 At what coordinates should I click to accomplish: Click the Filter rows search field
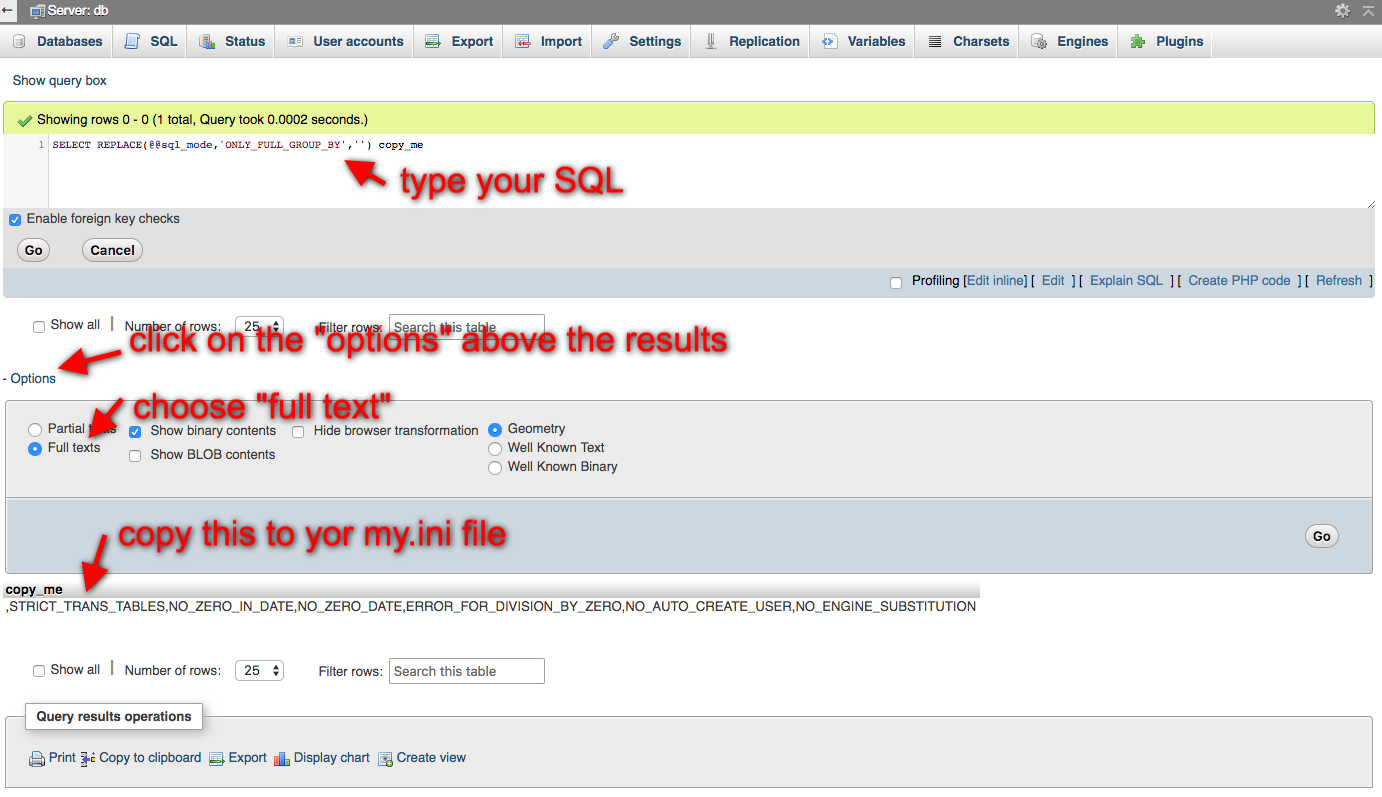pyautogui.click(x=466, y=326)
